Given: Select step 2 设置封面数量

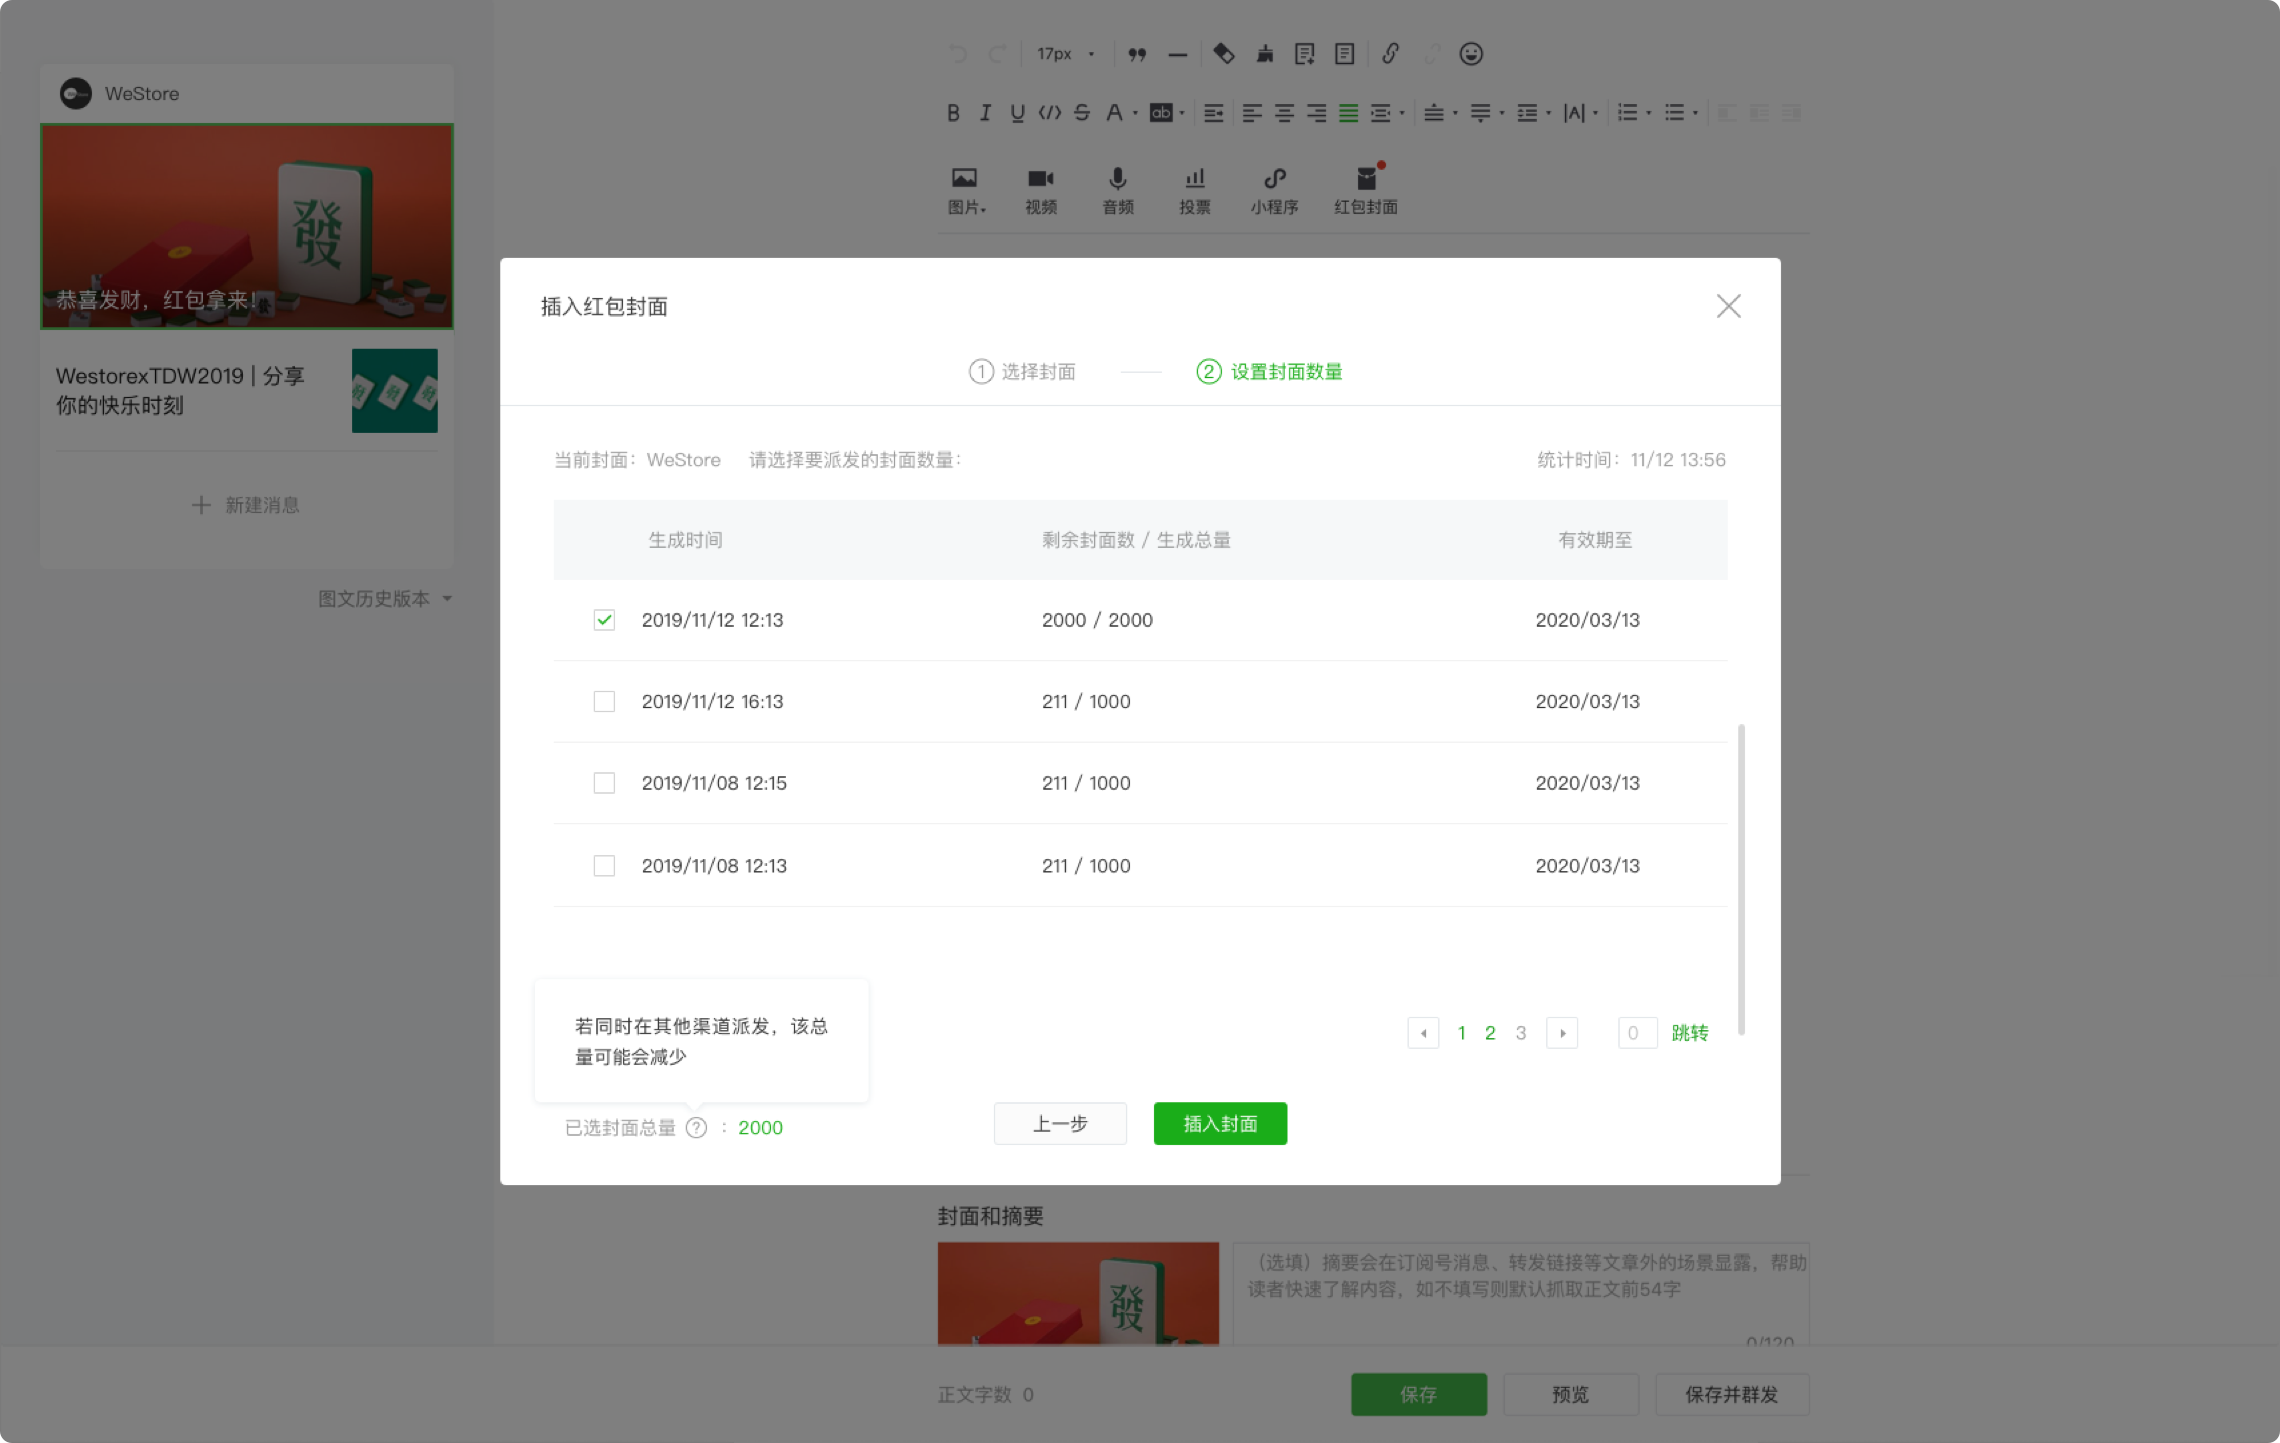Looking at the screenshot, I should 1269,372.
